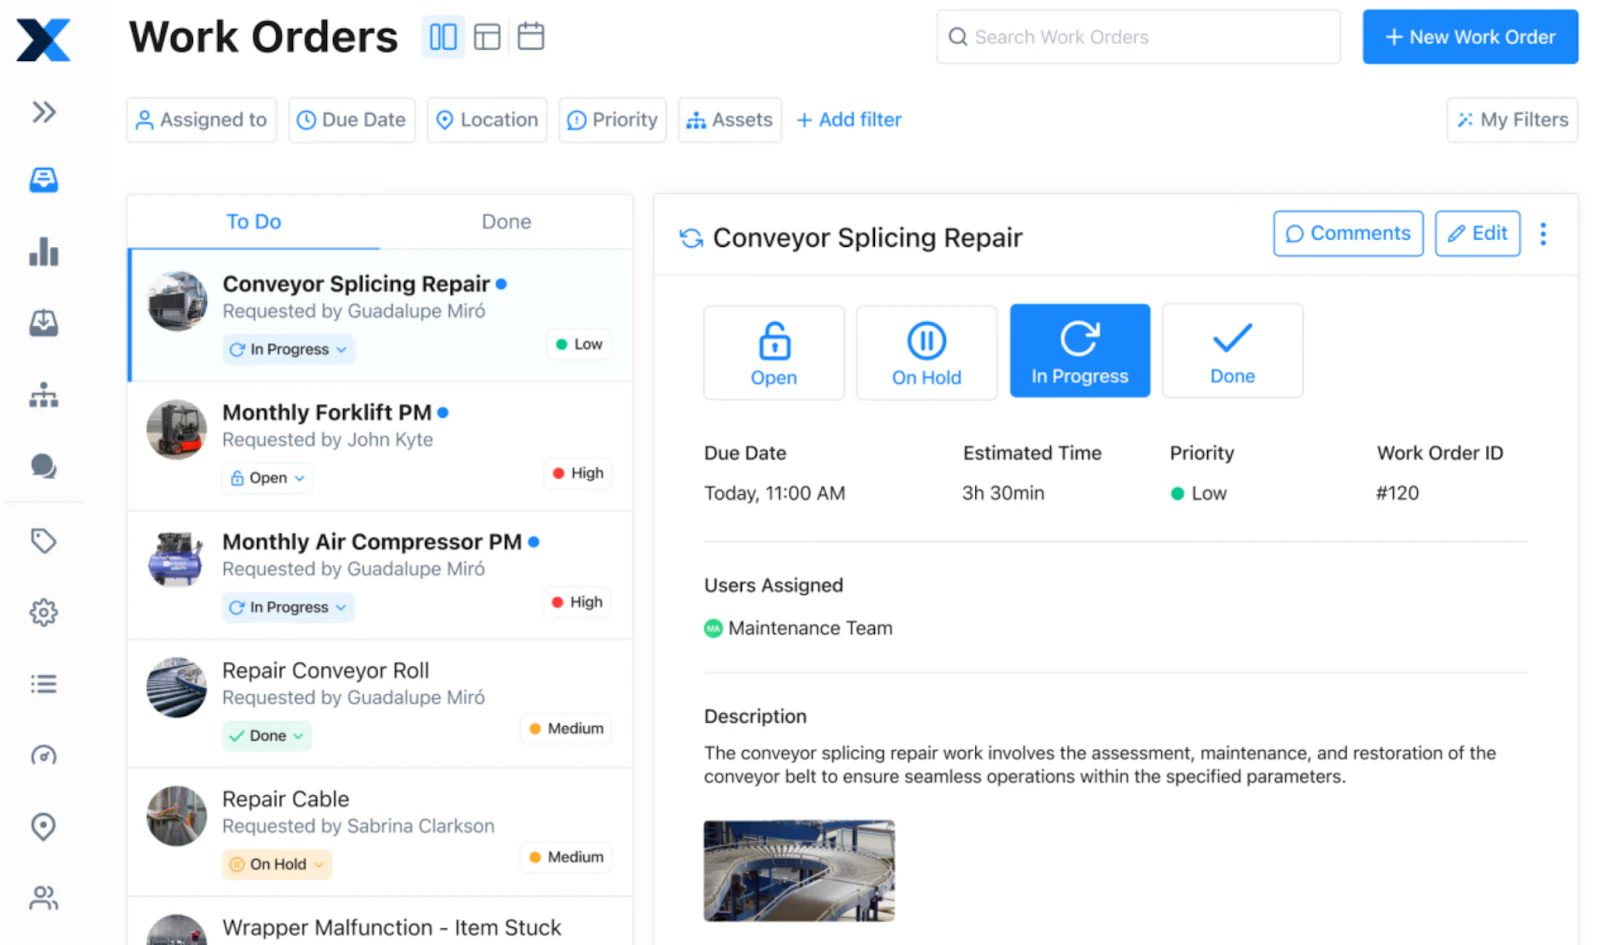
Task: Set work order status to On Hold
Action: (927, 353)
